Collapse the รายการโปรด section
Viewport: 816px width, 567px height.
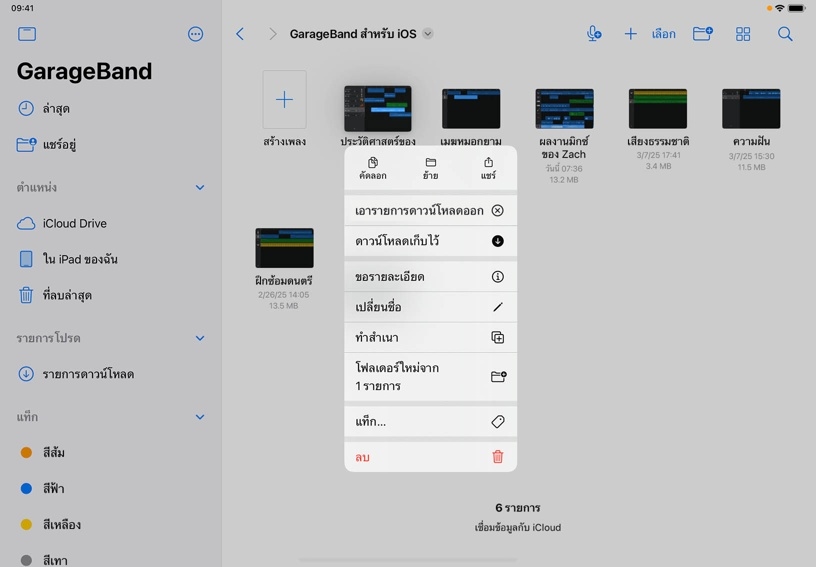click(x=199, y=338)
